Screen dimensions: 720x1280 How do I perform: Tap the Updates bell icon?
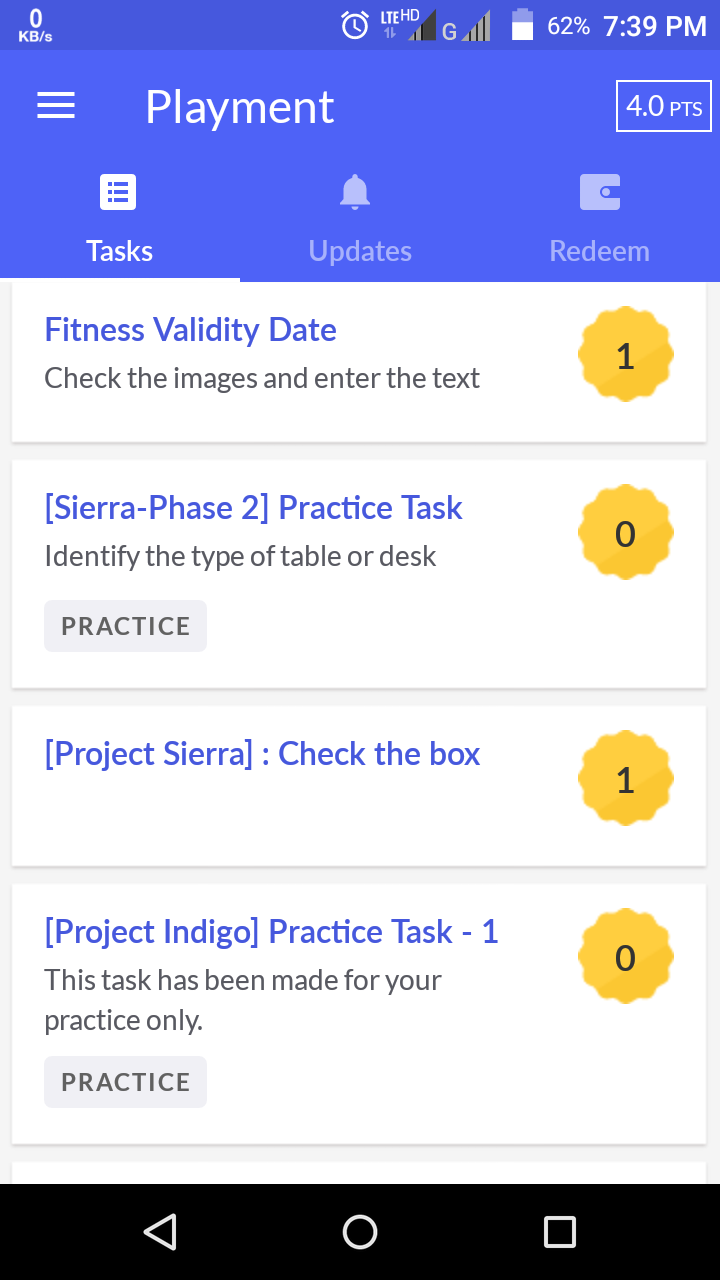click(x=355, y=192)
